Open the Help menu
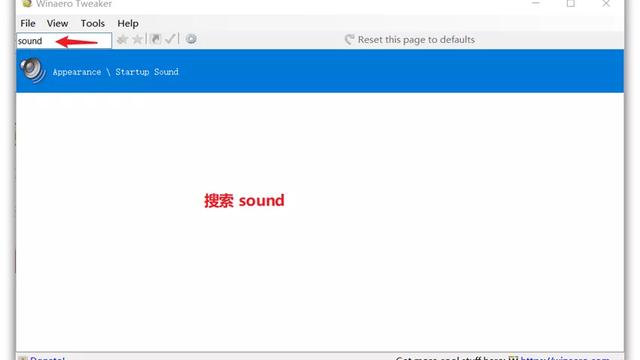 point(128,24)
